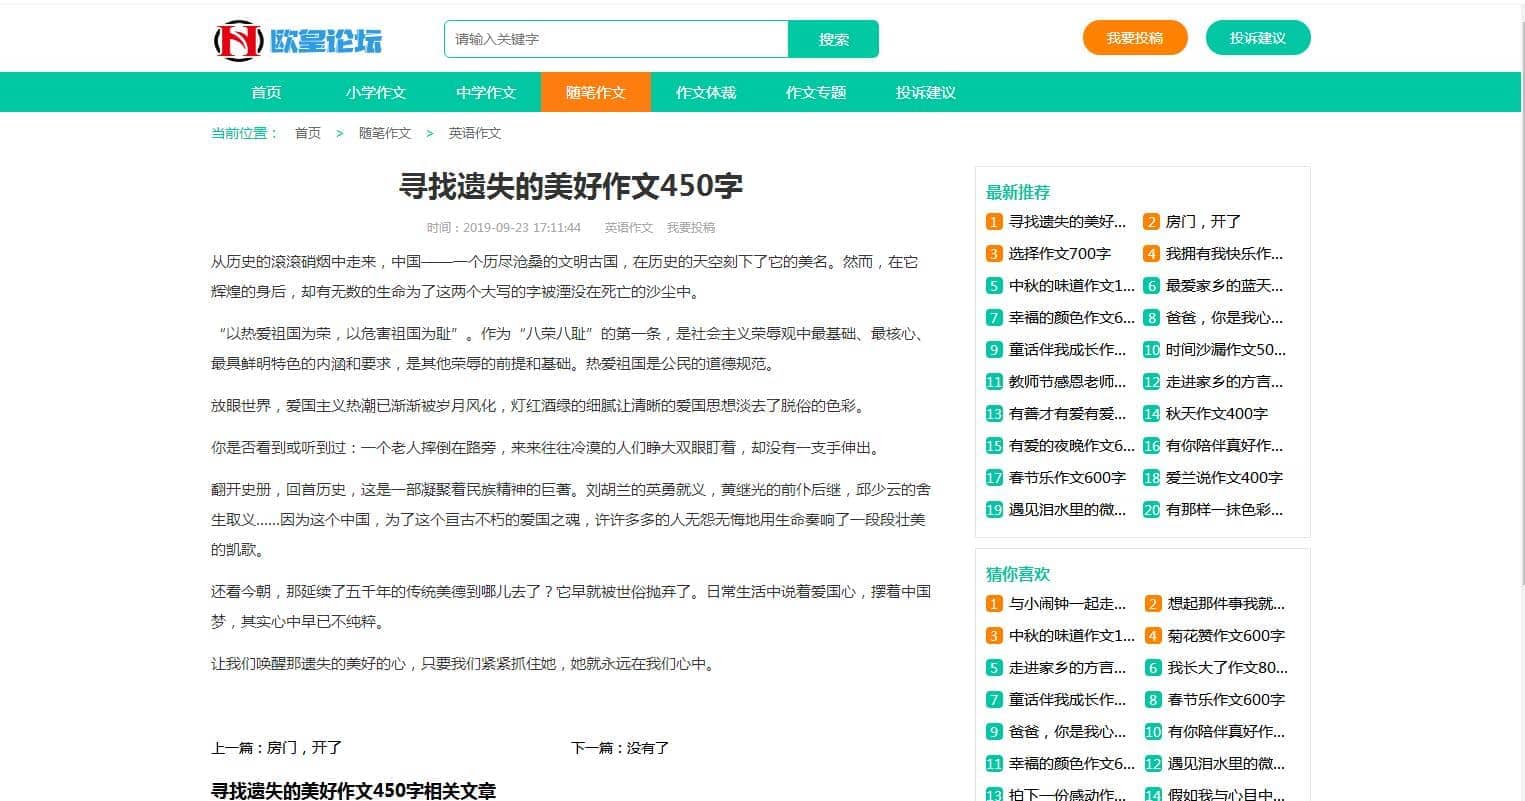Select the 作文体裁 navigation tab

[x=706, y=92]
